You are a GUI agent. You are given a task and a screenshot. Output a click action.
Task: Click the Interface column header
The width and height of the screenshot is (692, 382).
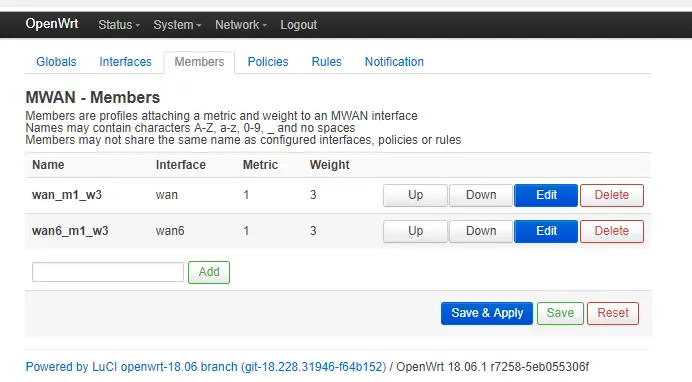pos(181,165)
